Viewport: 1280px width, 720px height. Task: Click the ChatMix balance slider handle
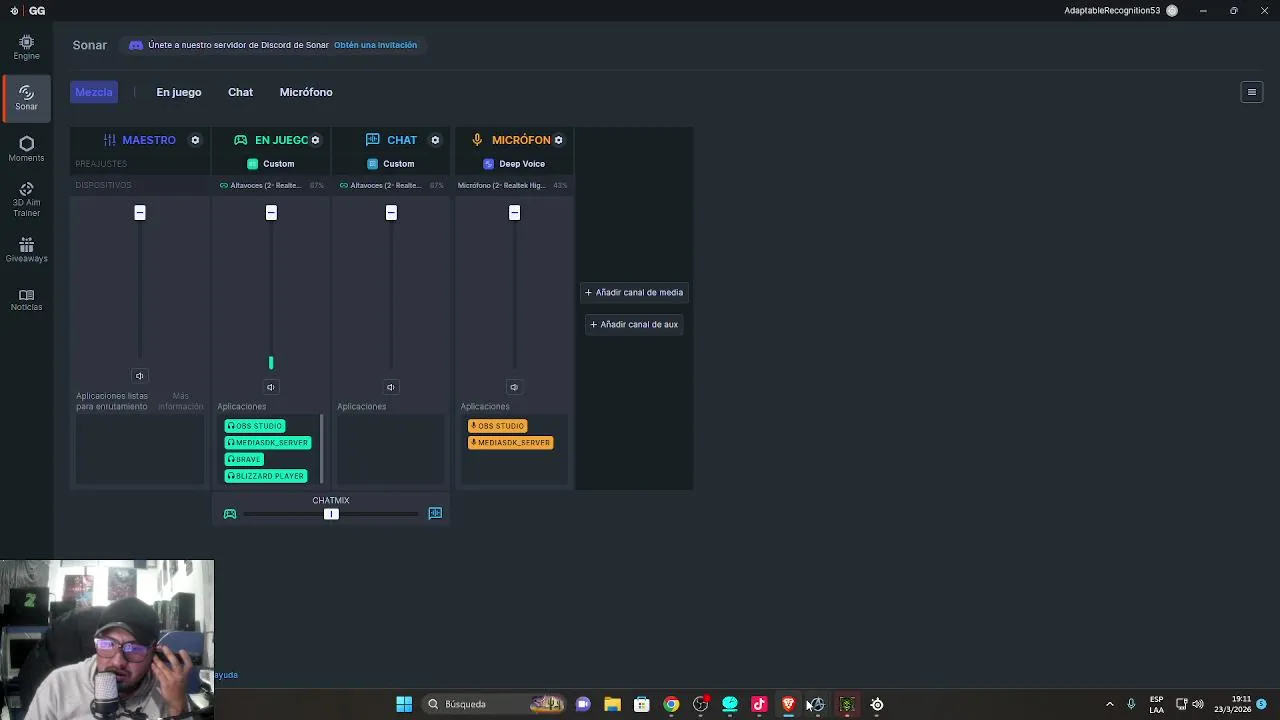[331, 514]
